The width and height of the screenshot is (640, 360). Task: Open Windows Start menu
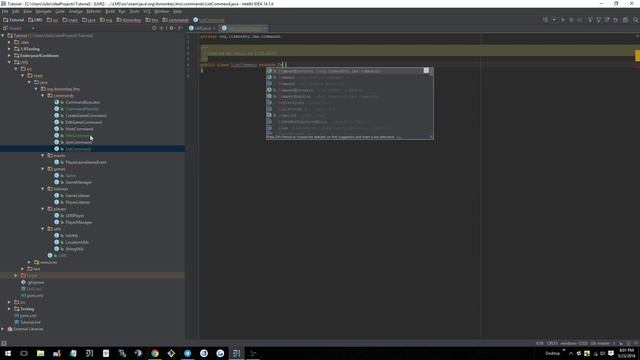(x=8, y=353)
